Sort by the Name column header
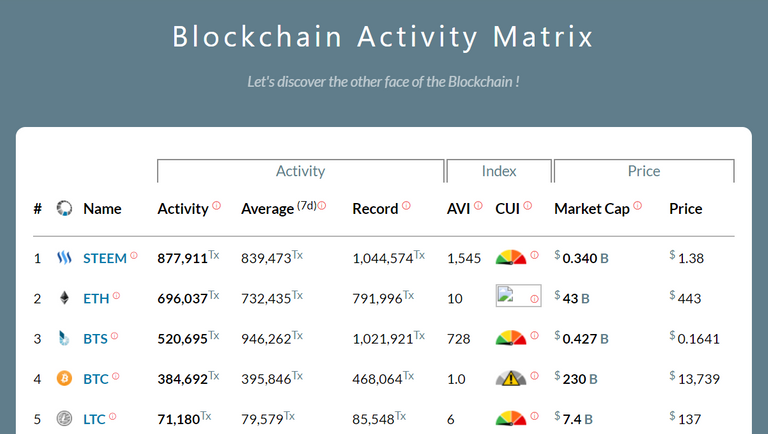768x434 pixels. (102, 209)
